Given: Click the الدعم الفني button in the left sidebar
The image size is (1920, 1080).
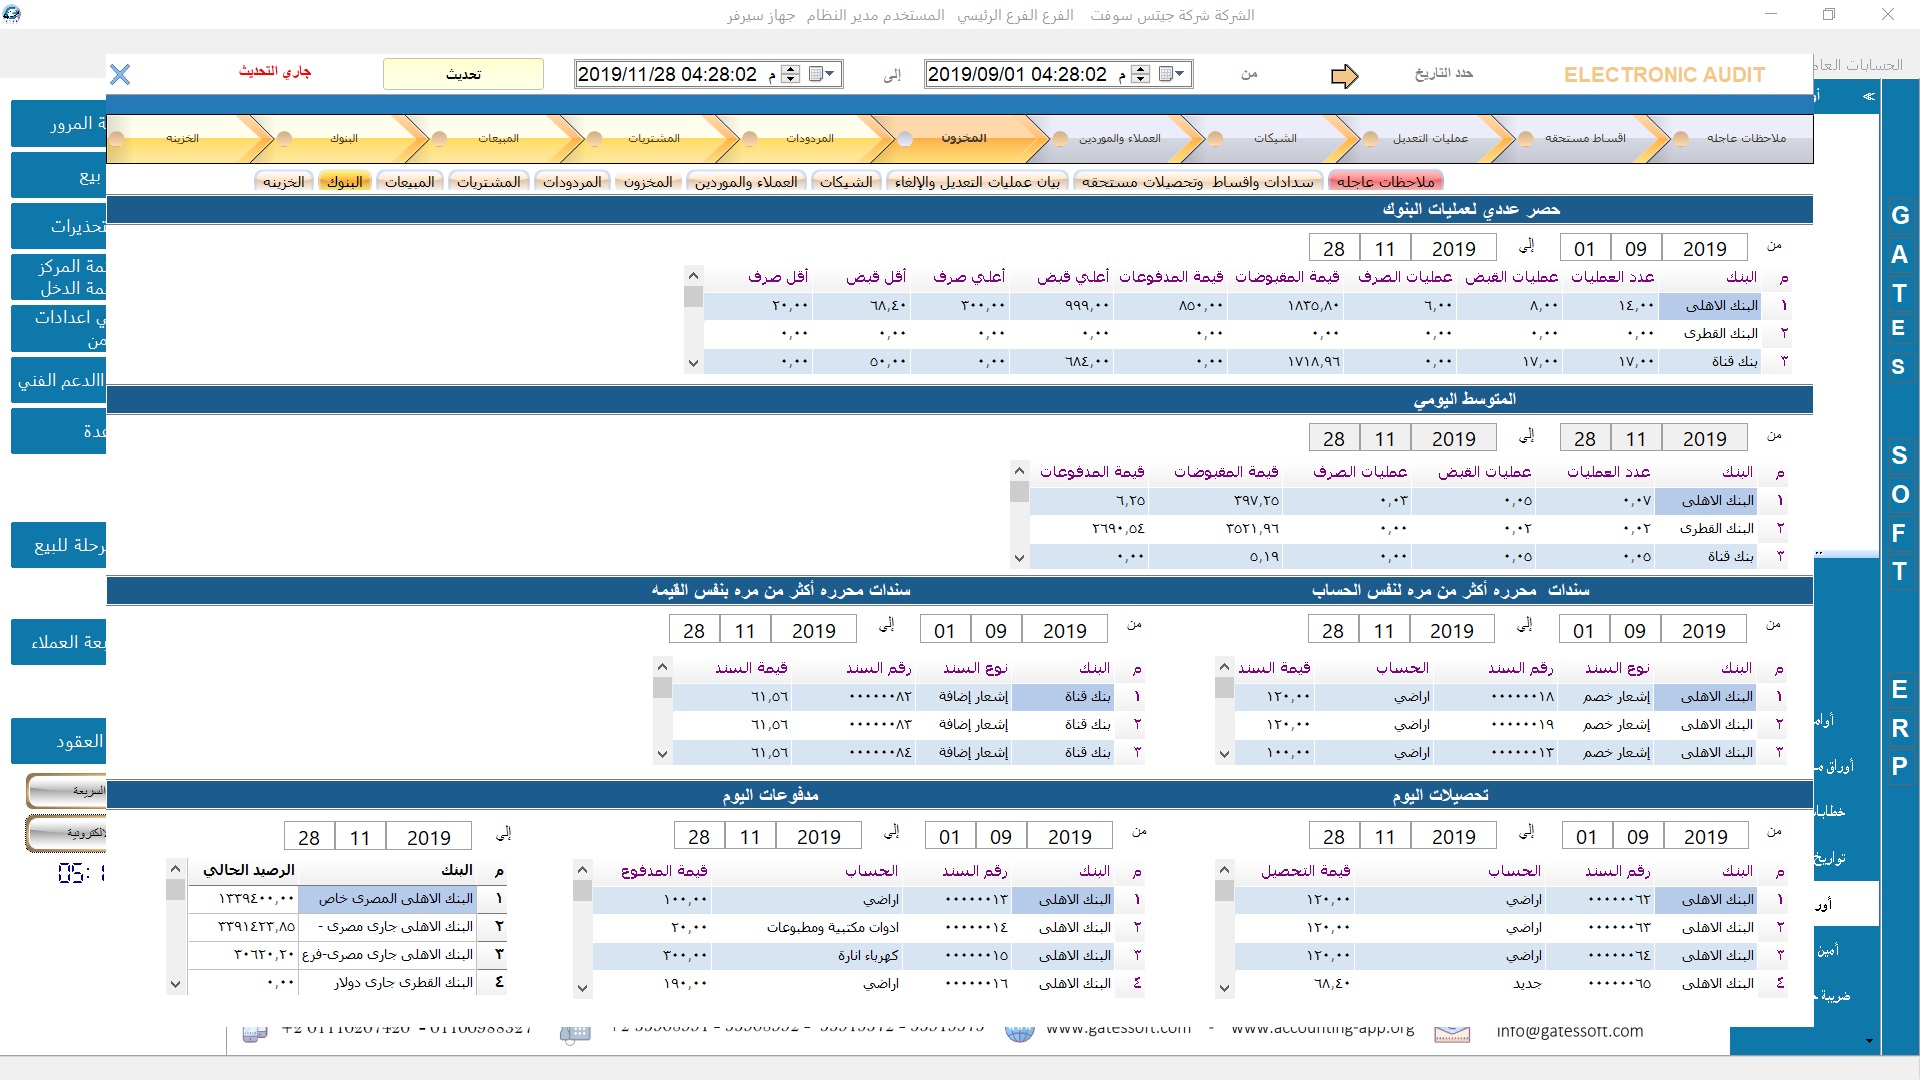Looking at the screenshot, I should pos(58,381).
